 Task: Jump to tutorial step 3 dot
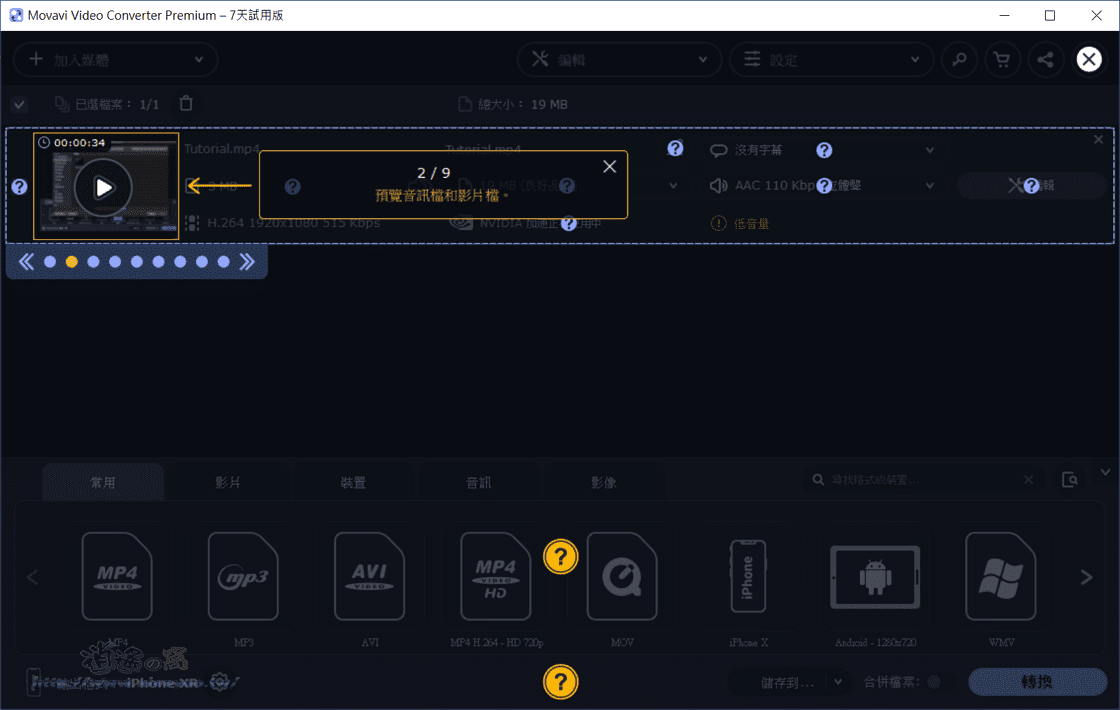tap(94, 262)
